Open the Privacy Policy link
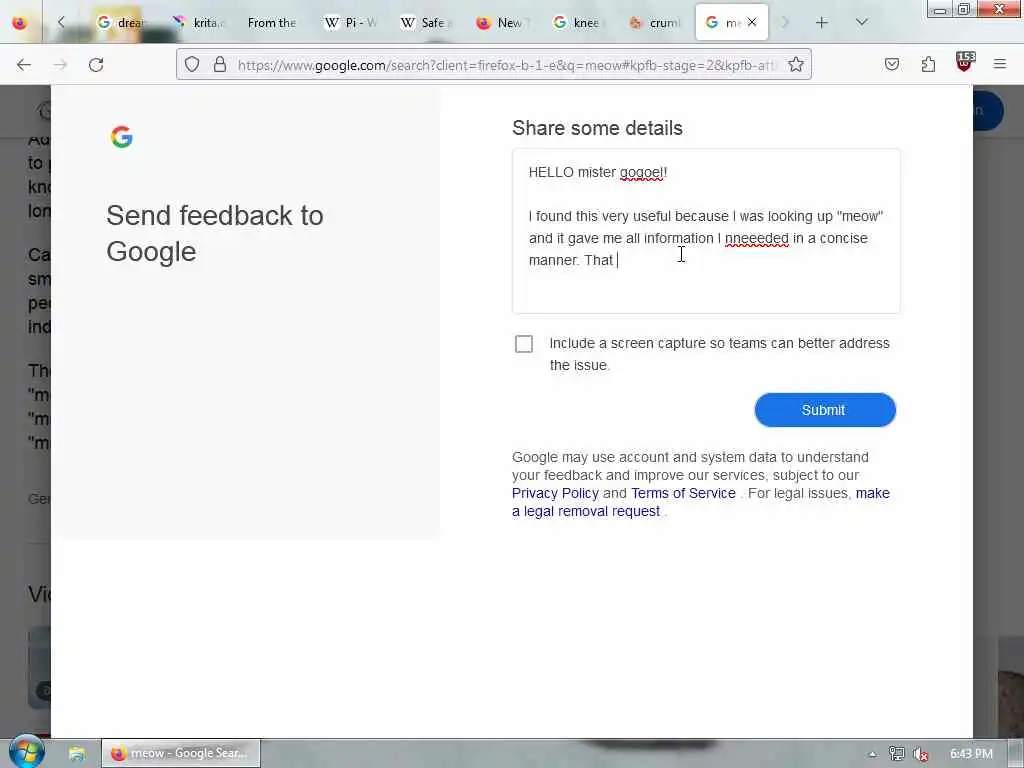1024x768 pixels. [555, 493]
